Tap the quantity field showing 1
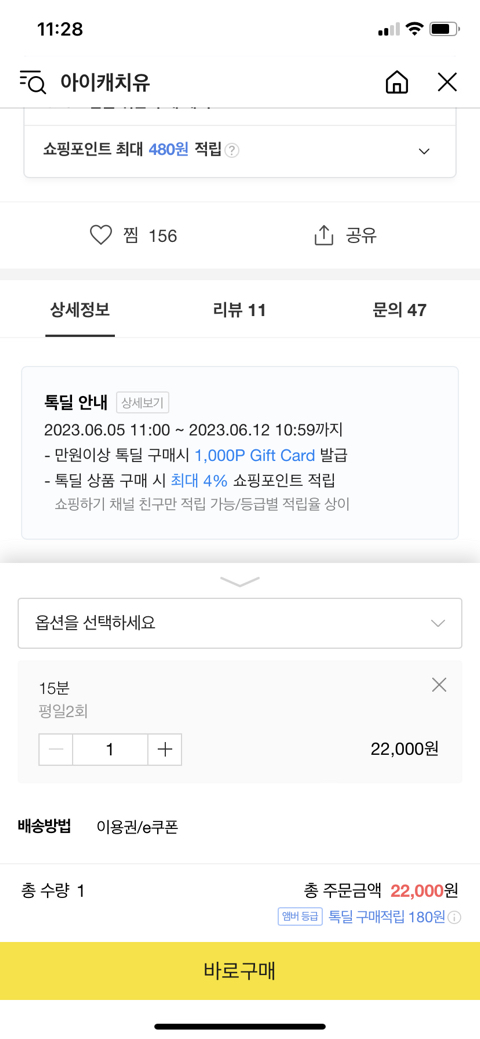Image resolution: width=480 pixels, height=1039 pixels. pyautogui.click(x=110, y=749)
